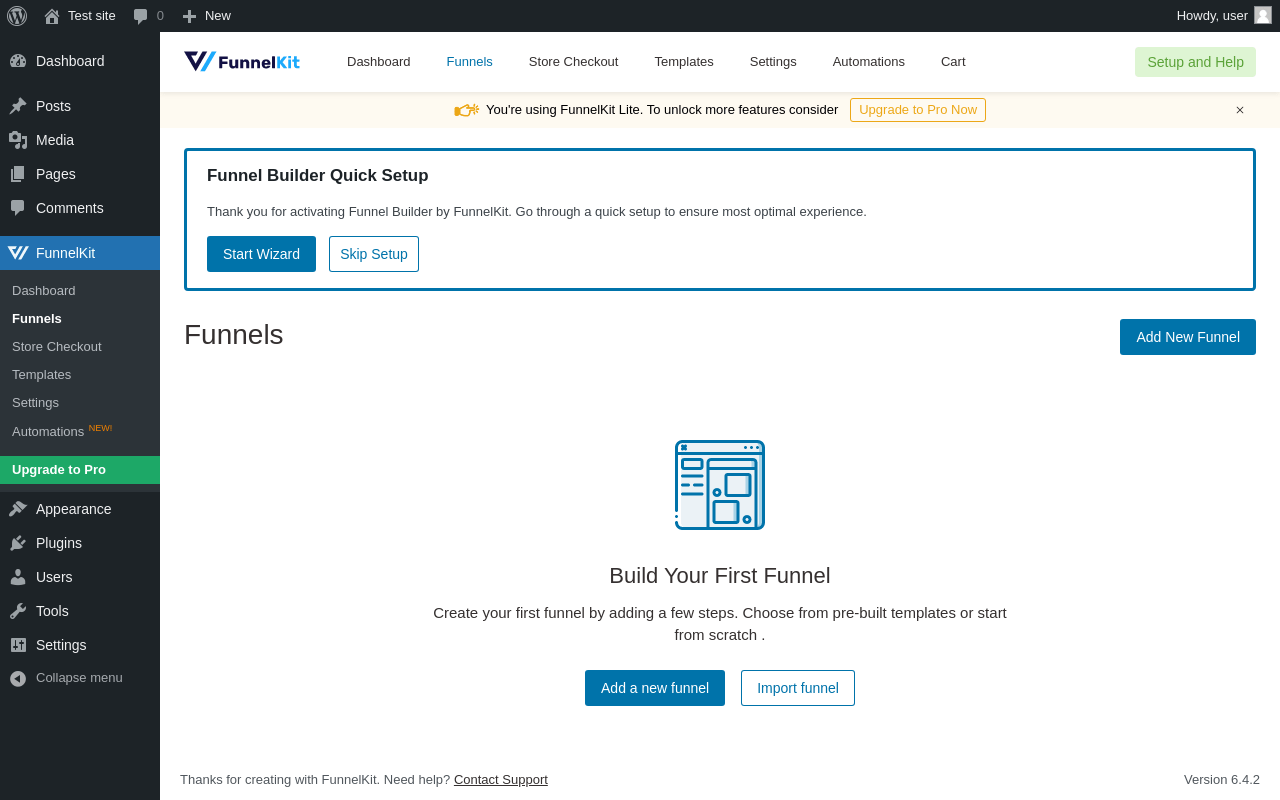Image resolution: width=1280 pixels, height=800 pixels.
Task: Click the WordPress logo icon
Action: (17, 16)
